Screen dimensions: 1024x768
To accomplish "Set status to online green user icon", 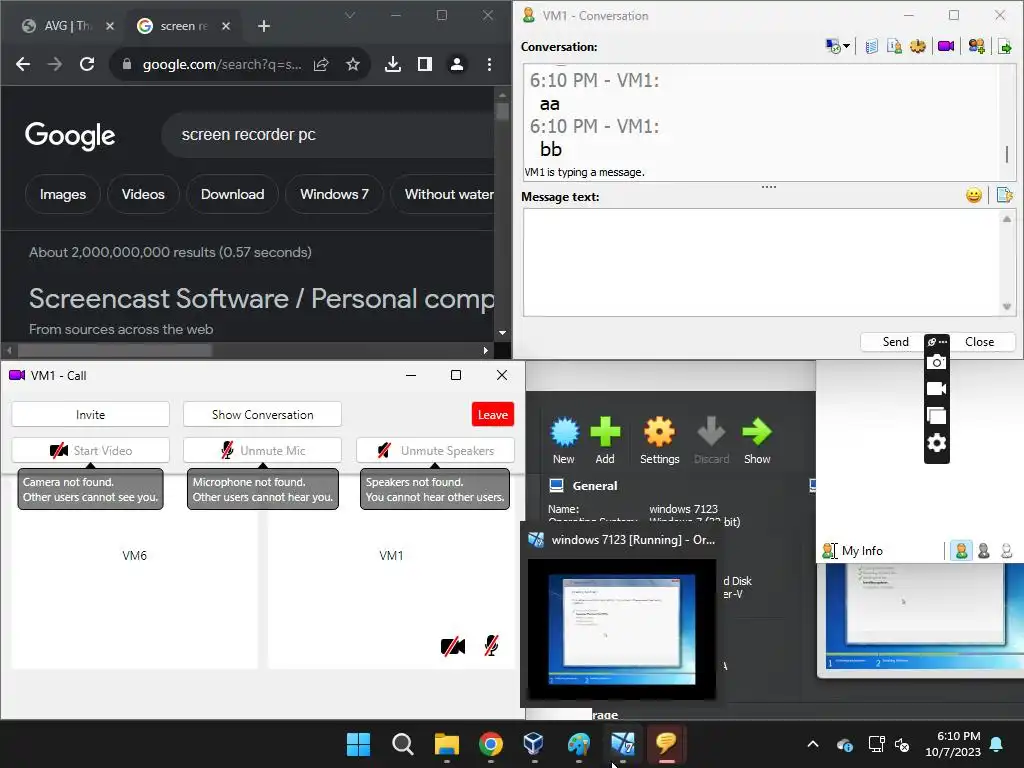I will click(x=961, y=551).
